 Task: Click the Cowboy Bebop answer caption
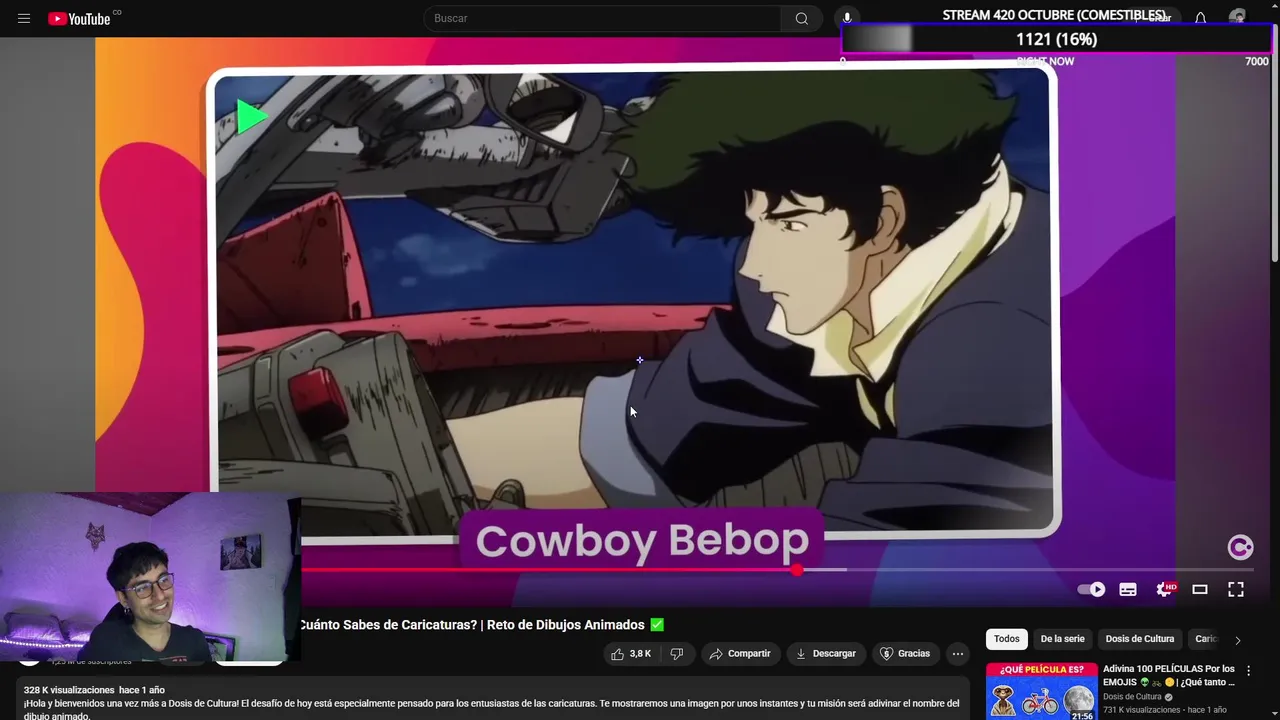point(642,540)
